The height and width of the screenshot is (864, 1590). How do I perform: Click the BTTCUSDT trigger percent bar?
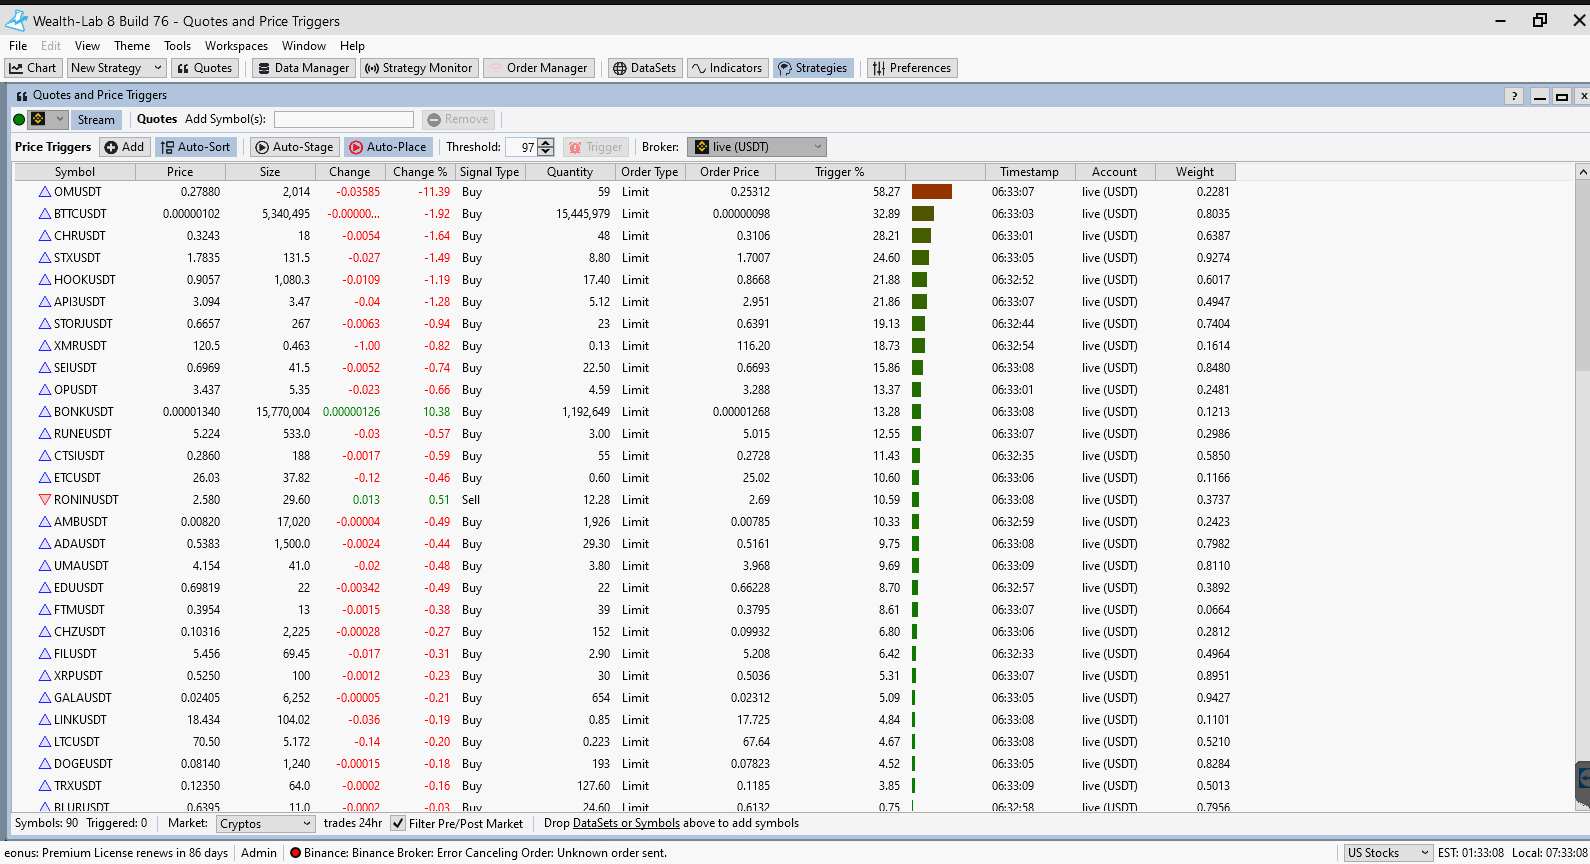click(922, 214)
